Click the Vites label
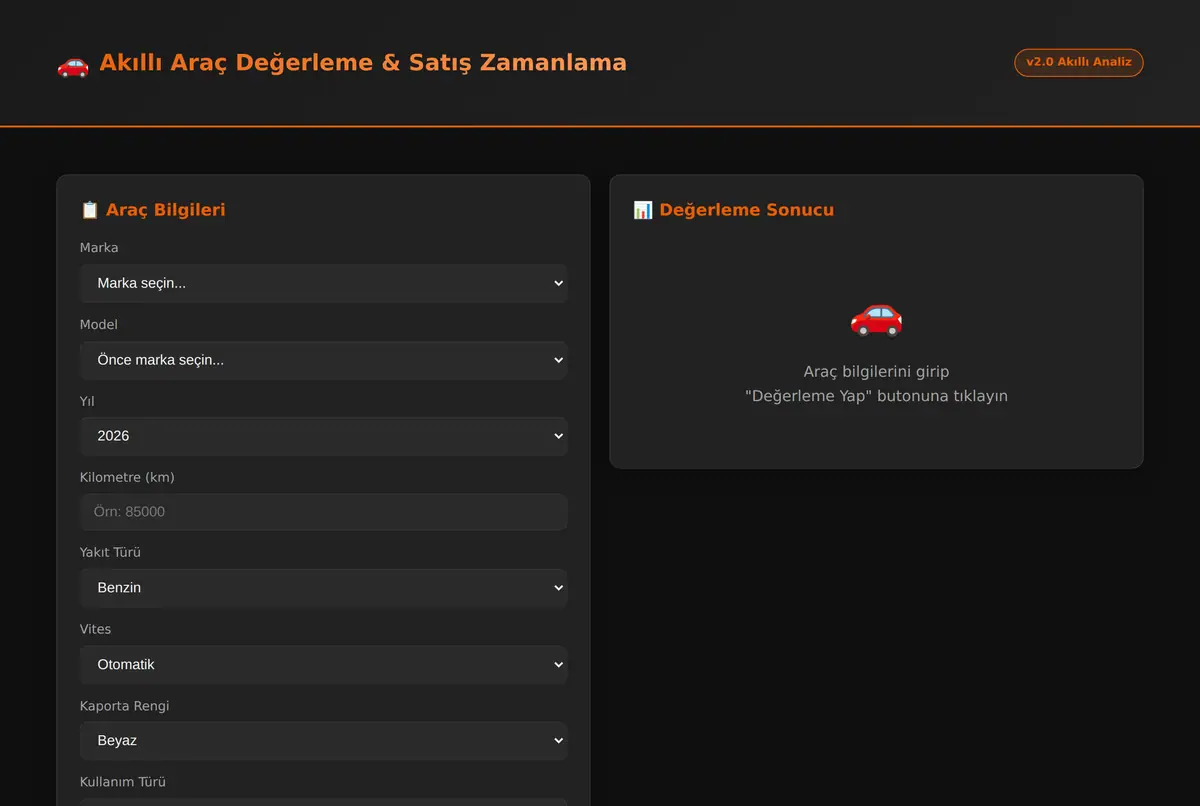This screenshot has width=1200, height=806. pyautogui.click(x=96, y=630)
